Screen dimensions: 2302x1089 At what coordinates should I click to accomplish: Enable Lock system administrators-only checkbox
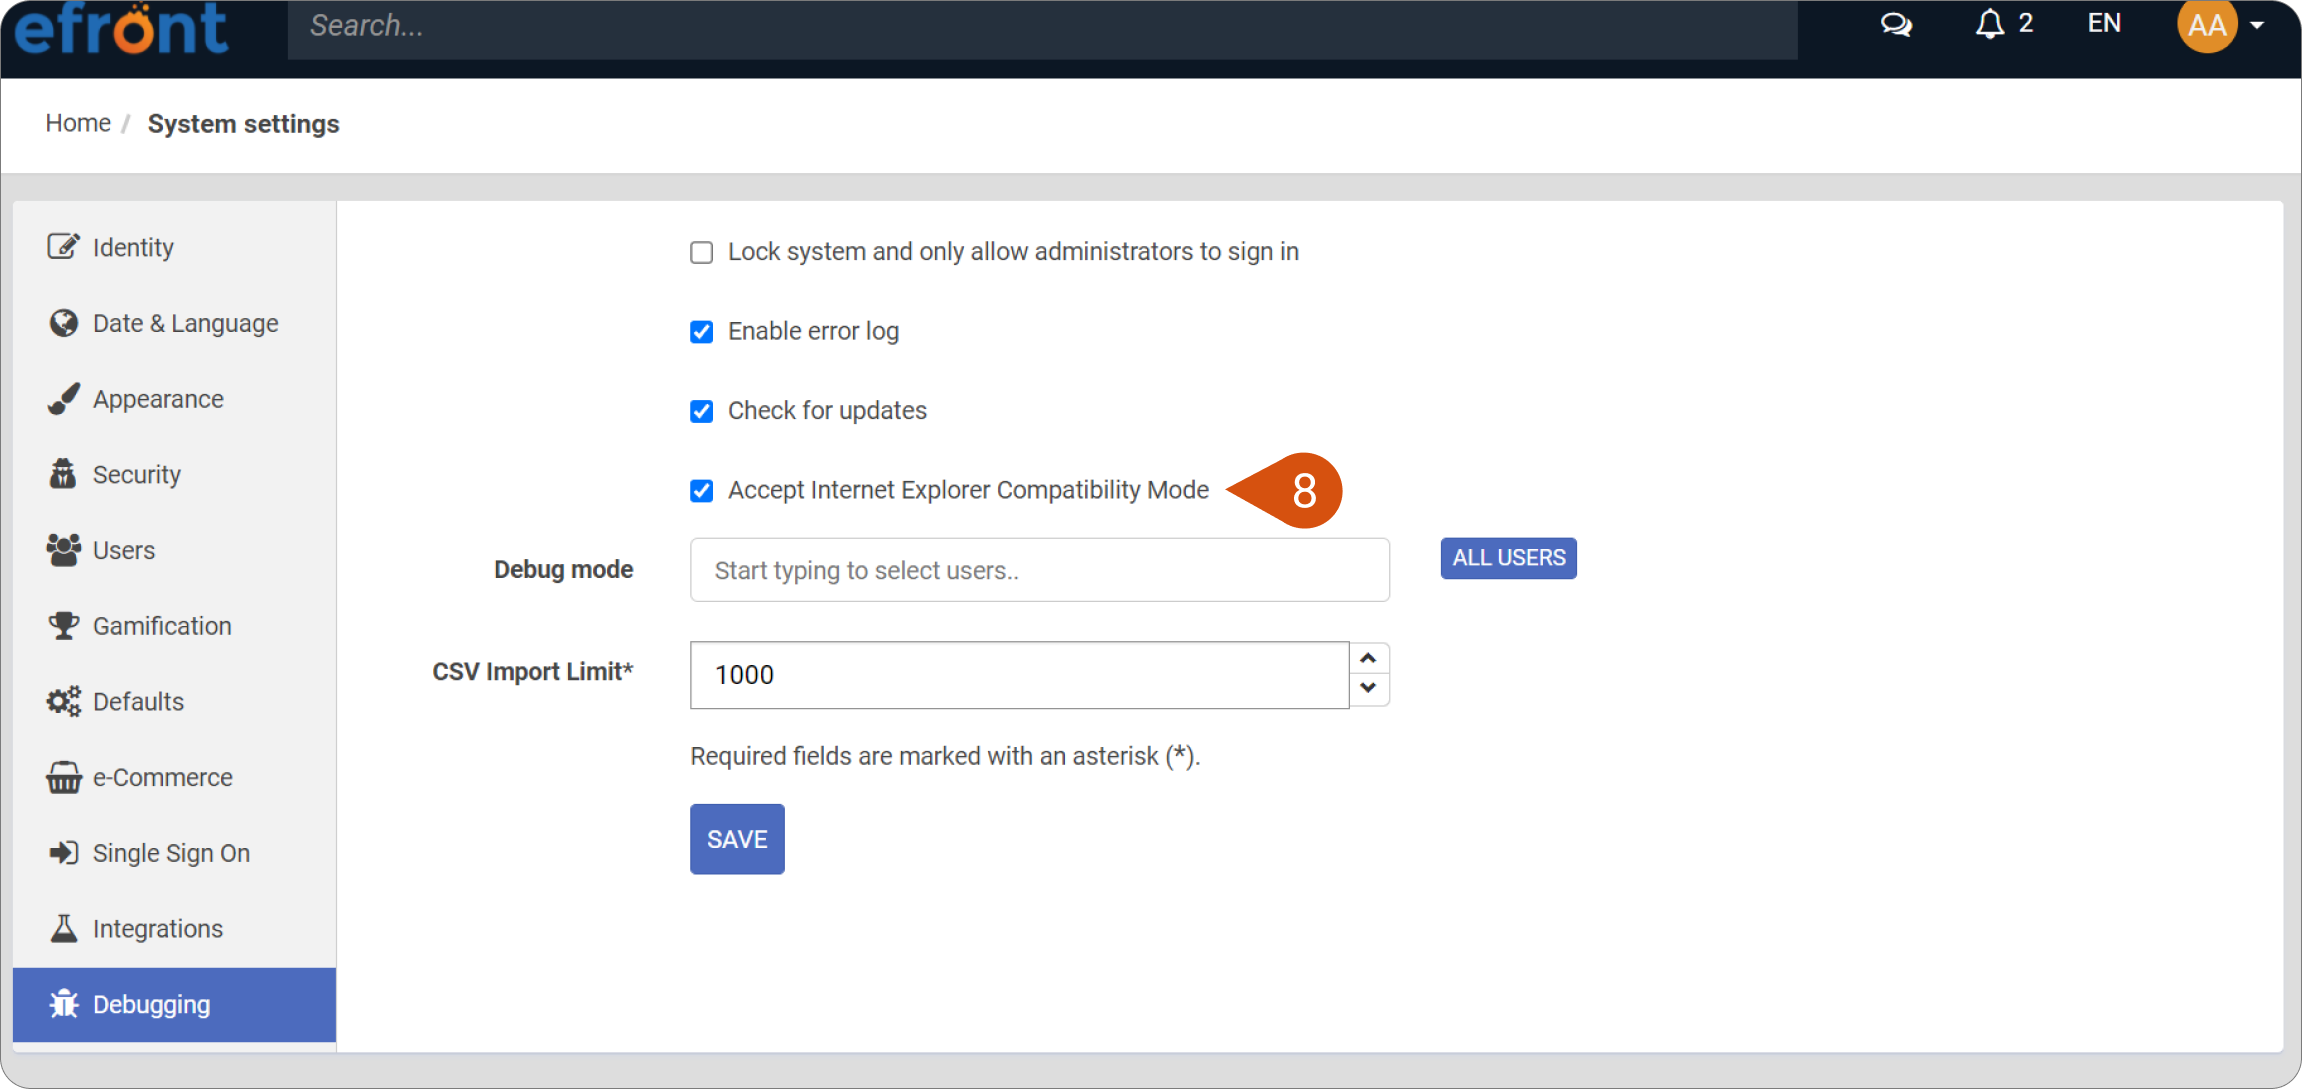pos(702,252)
